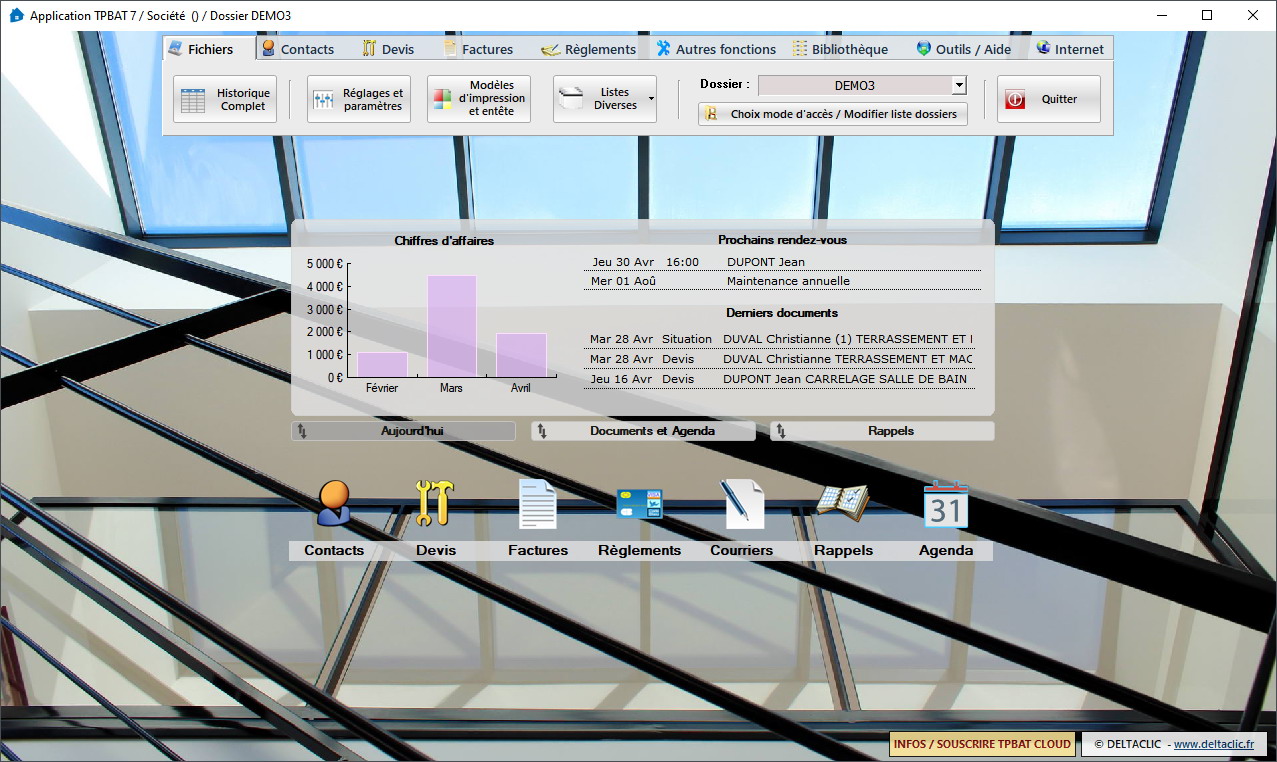Expand the Rappels panel toggle
Screen dimensions: 1277x762
point(882,431)
